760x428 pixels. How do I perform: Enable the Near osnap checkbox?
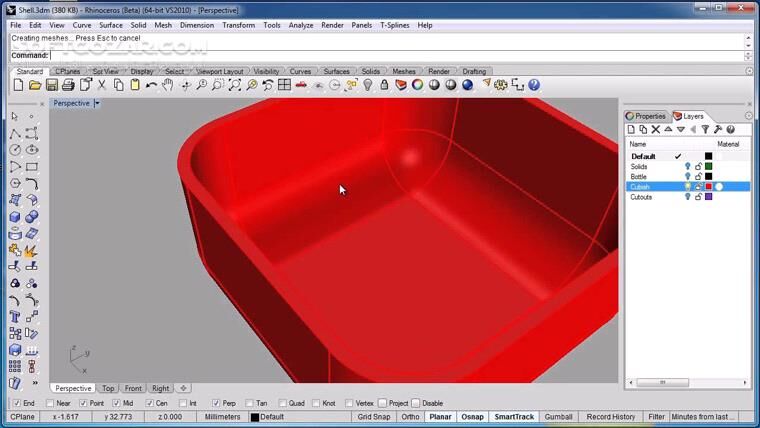coord(49,403)
